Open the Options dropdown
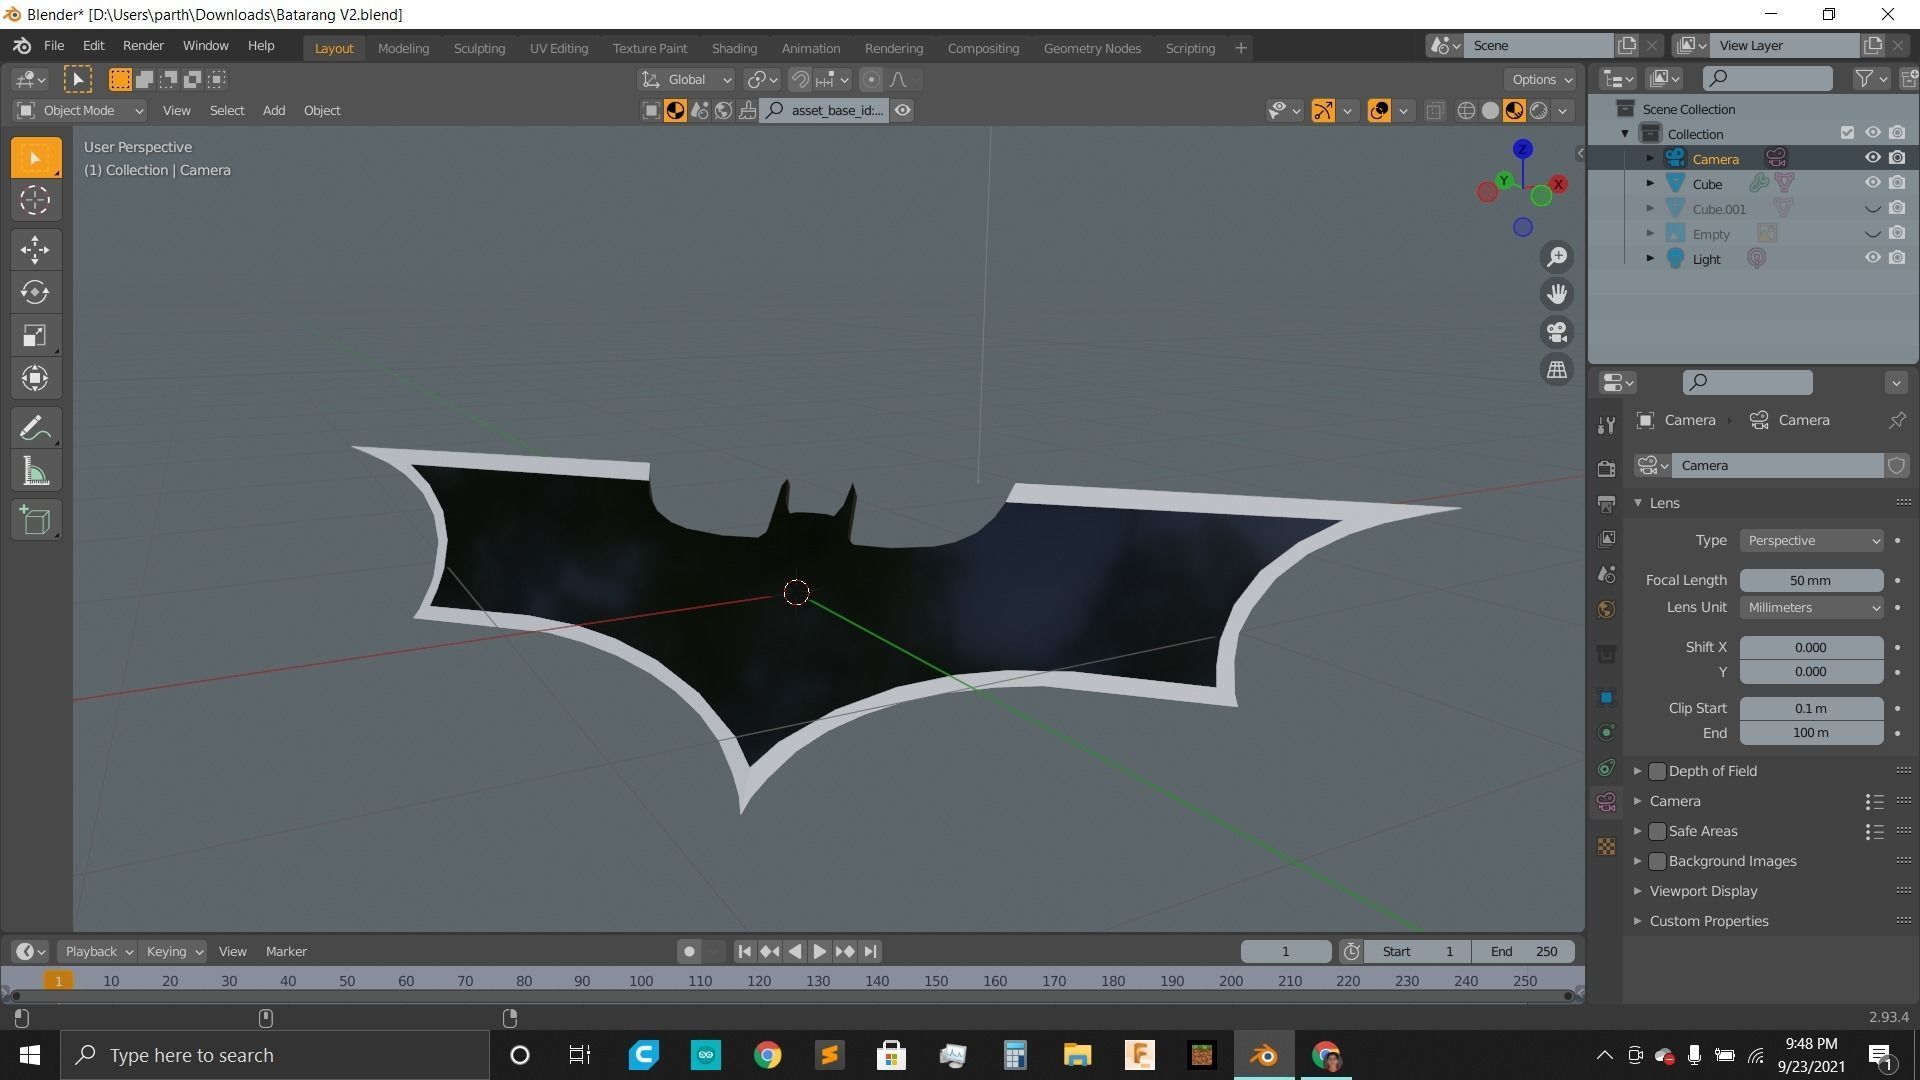 pos(1541,80)
